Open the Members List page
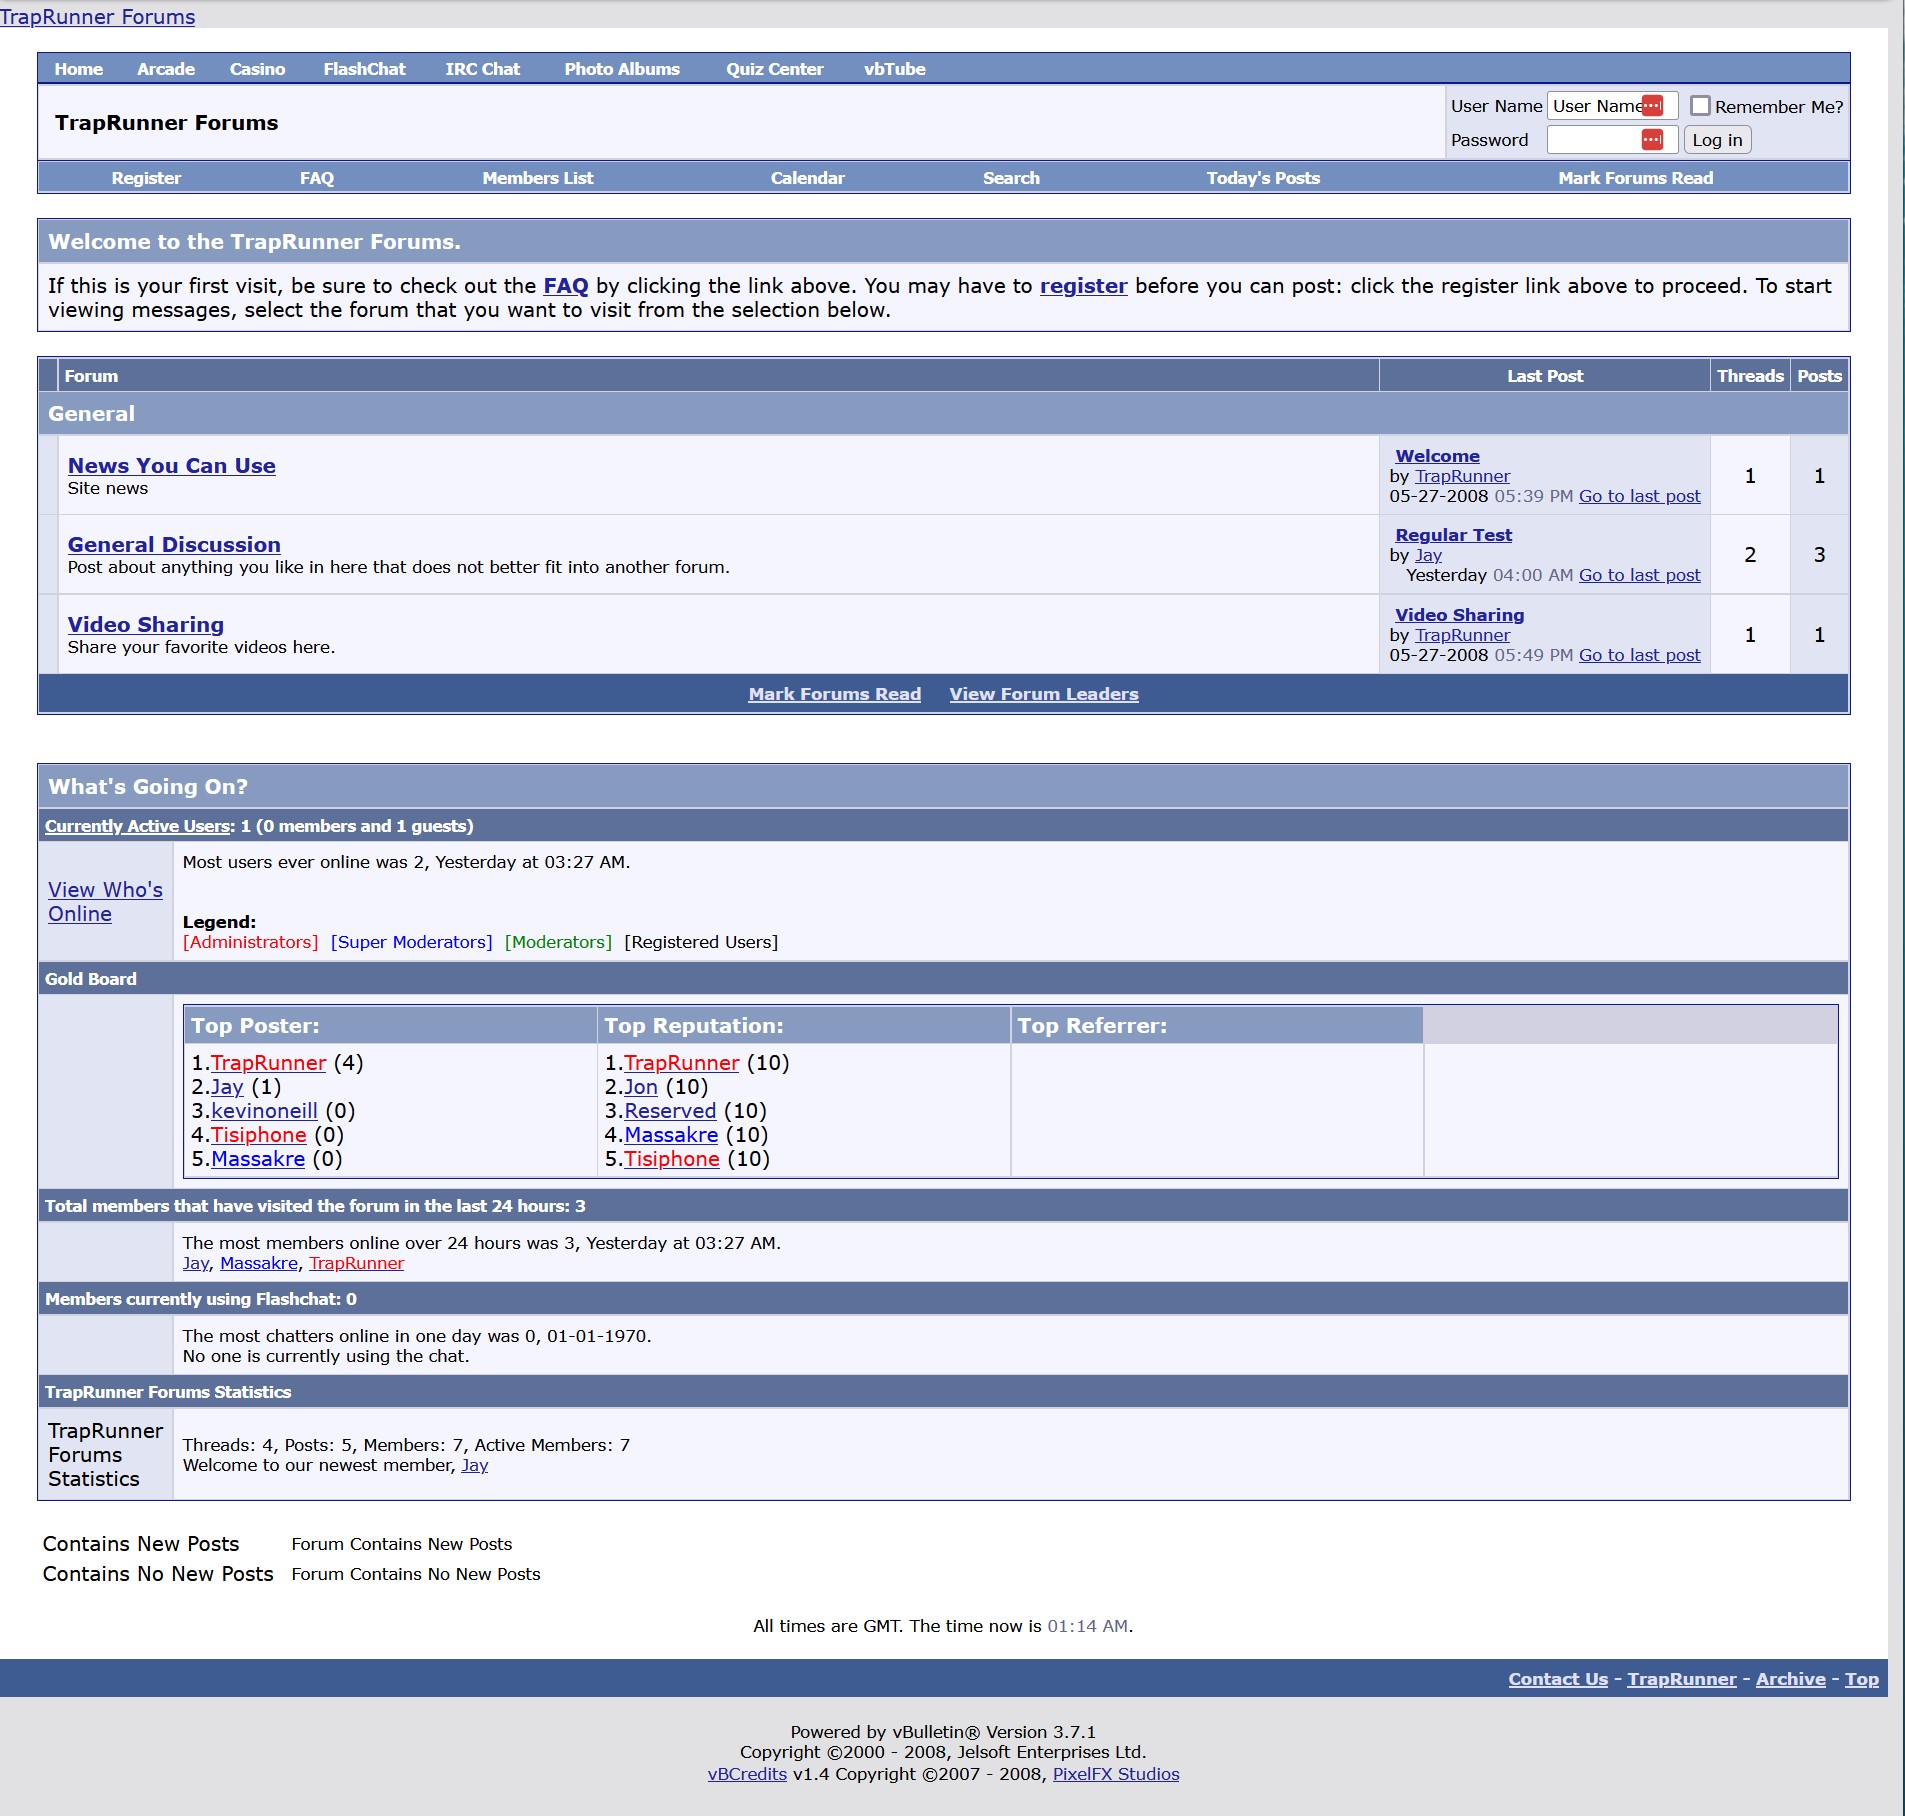 537,178
